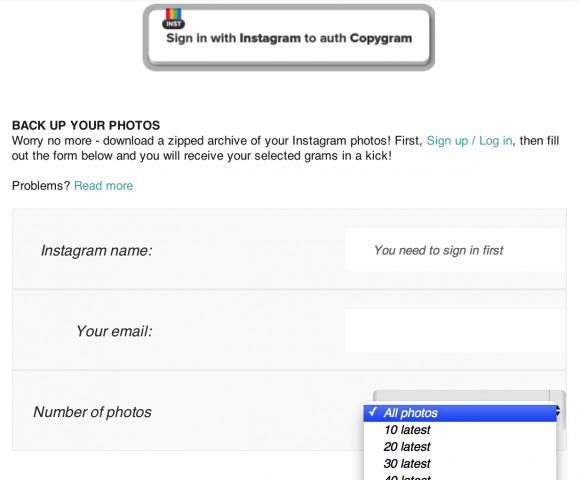The width and height of the screenshot is (580, 480).
Task: Select the All photos option
Action: [x=460, y=413]
